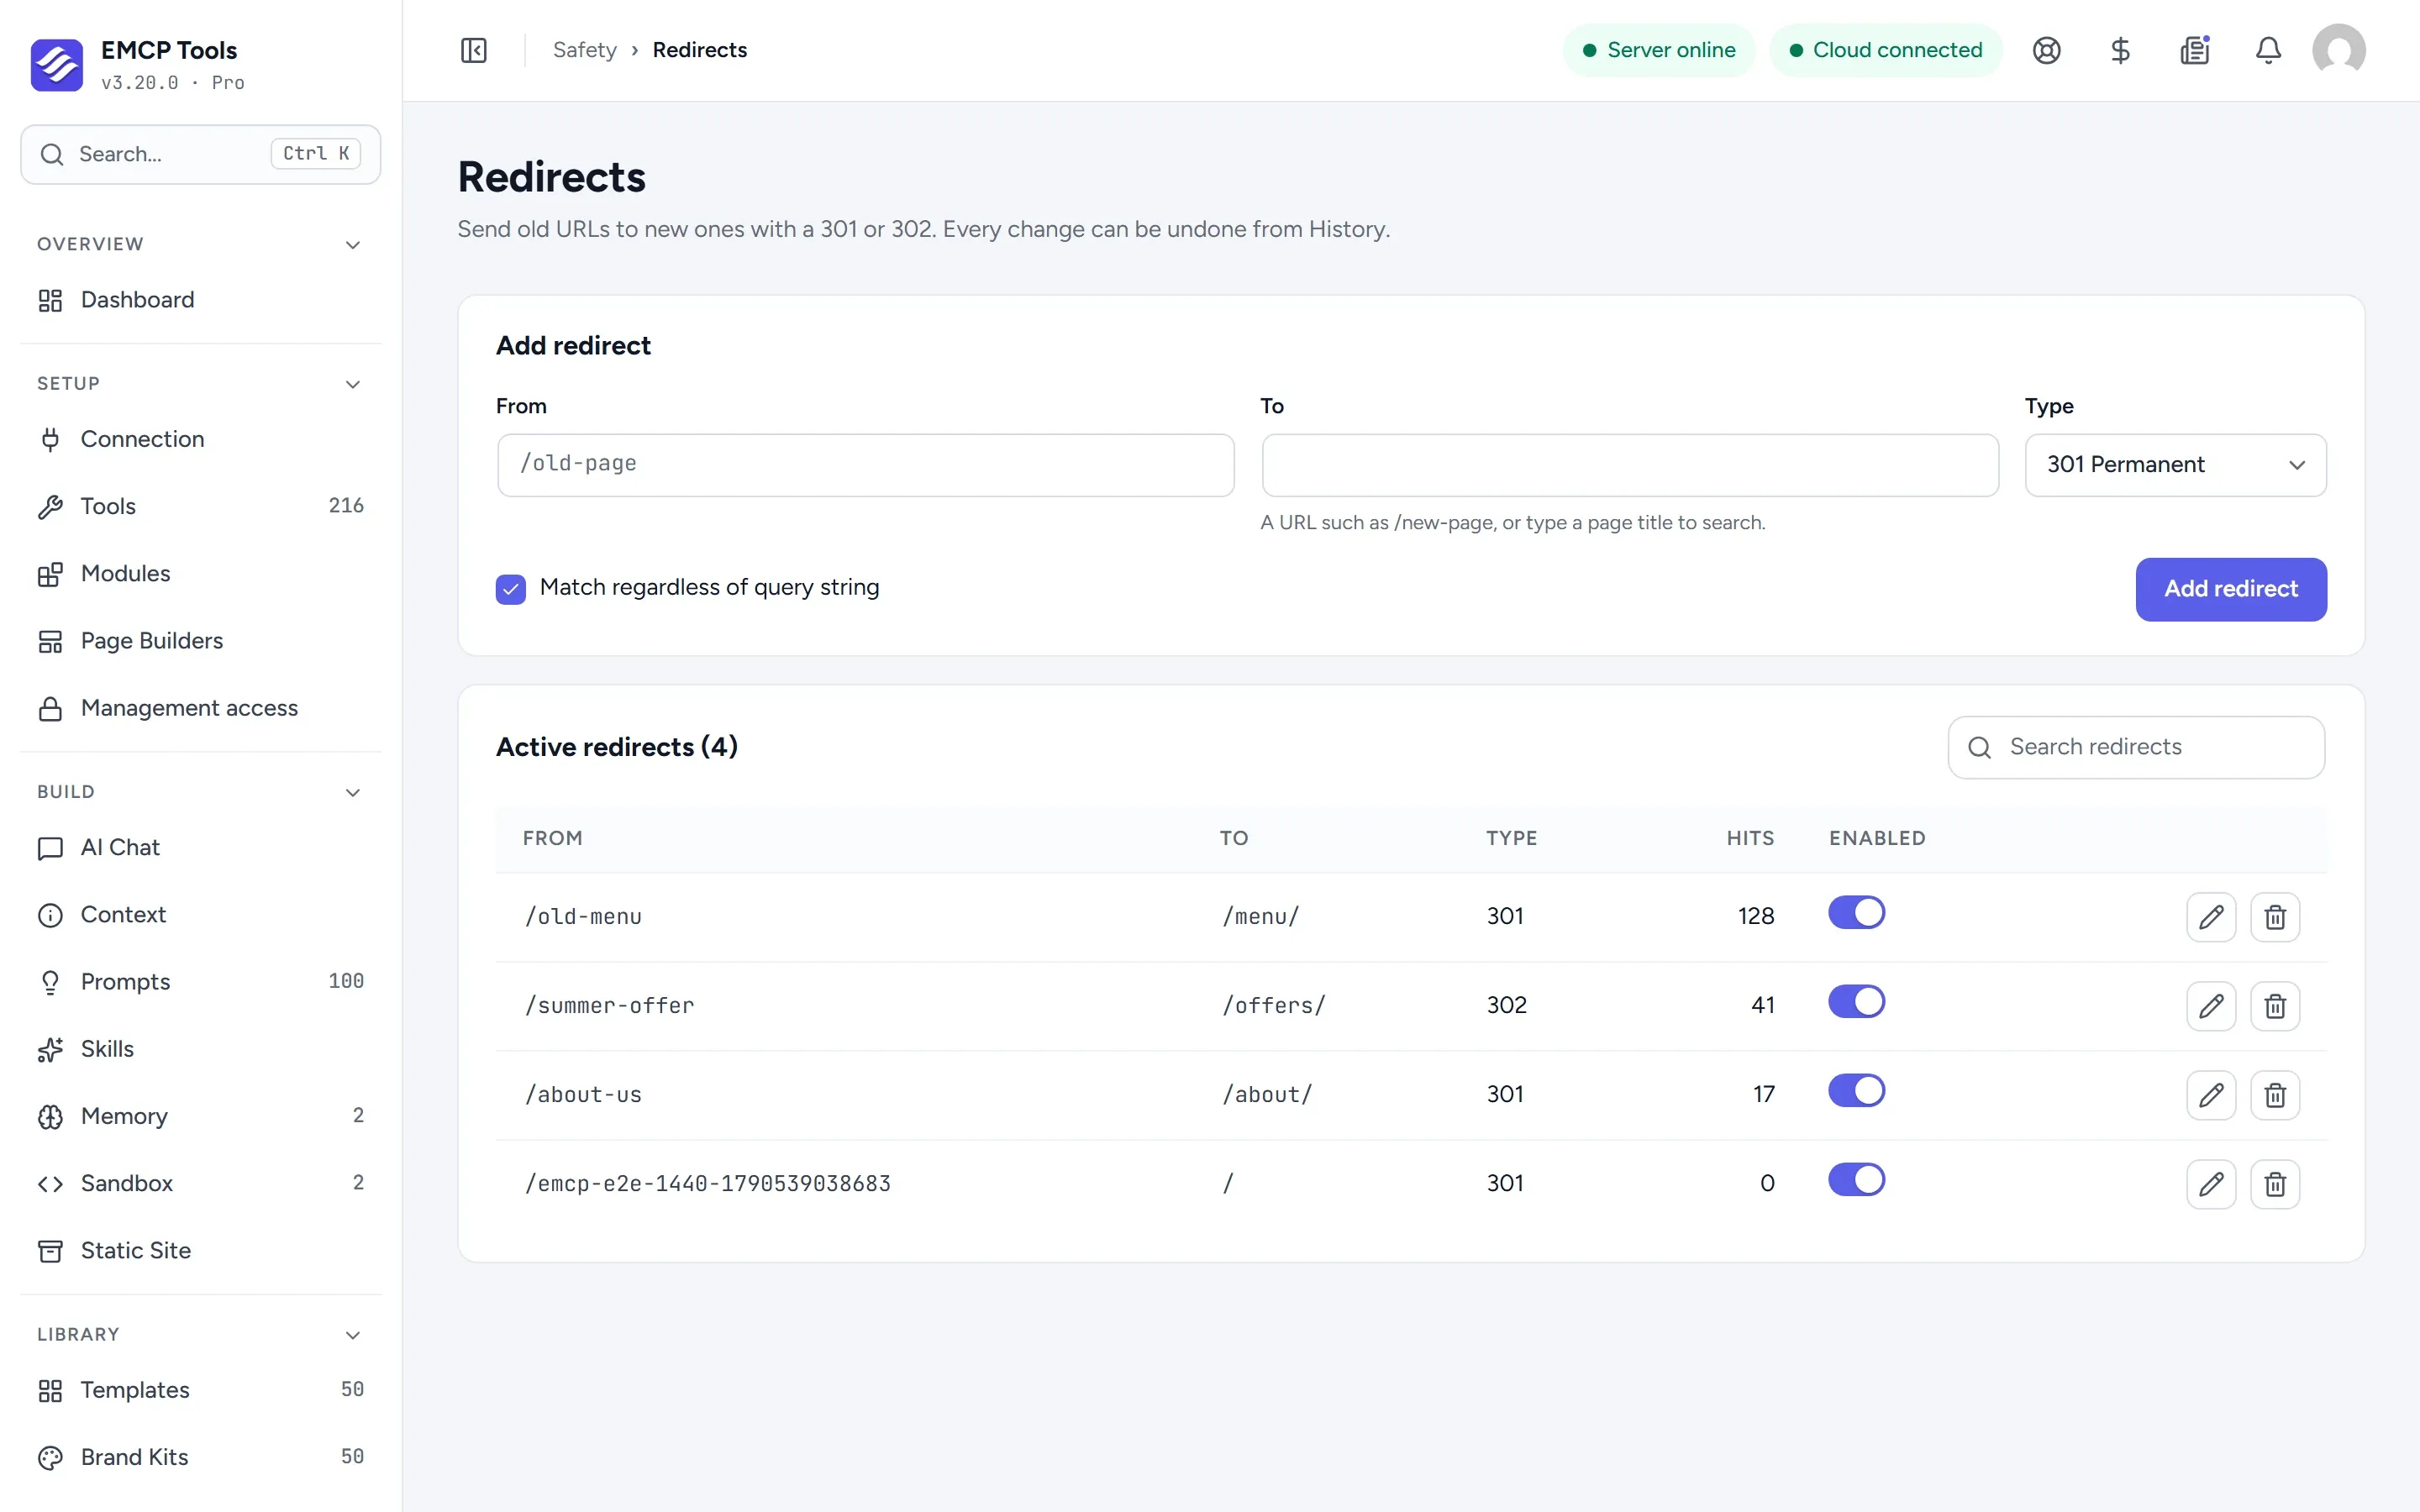Click the 128 hits value

[1755, 917]
